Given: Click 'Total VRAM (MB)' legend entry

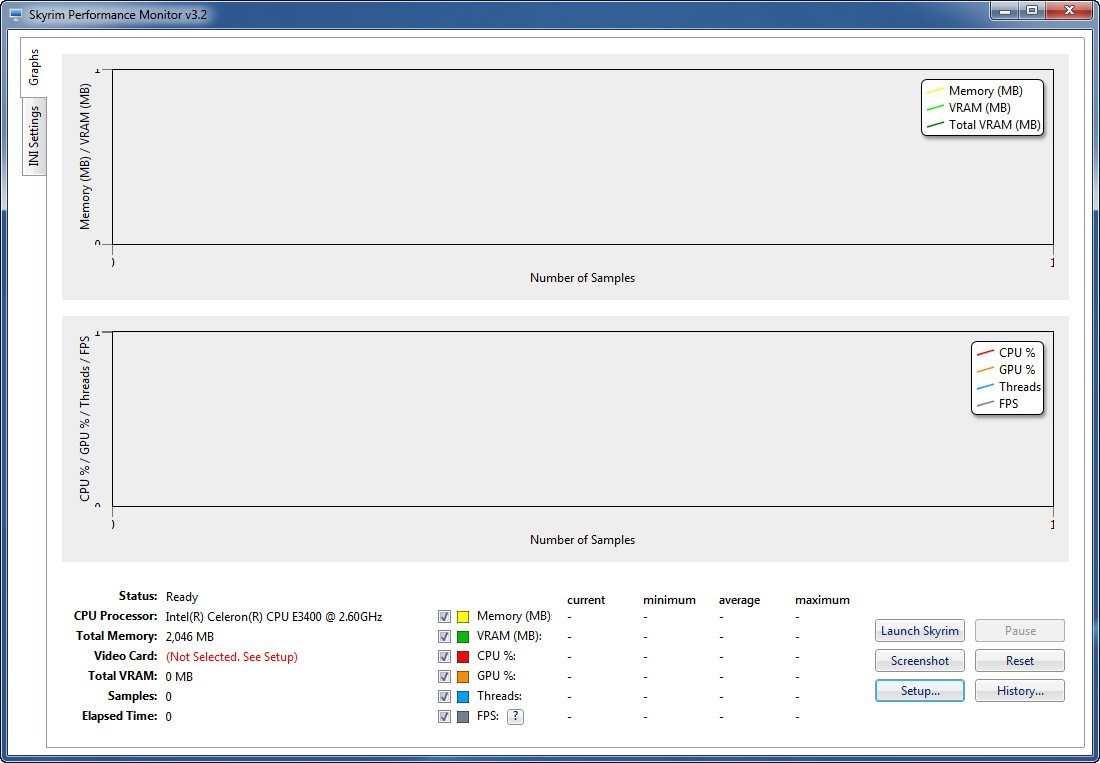Looking at the screenshot, I should point(994,125).
